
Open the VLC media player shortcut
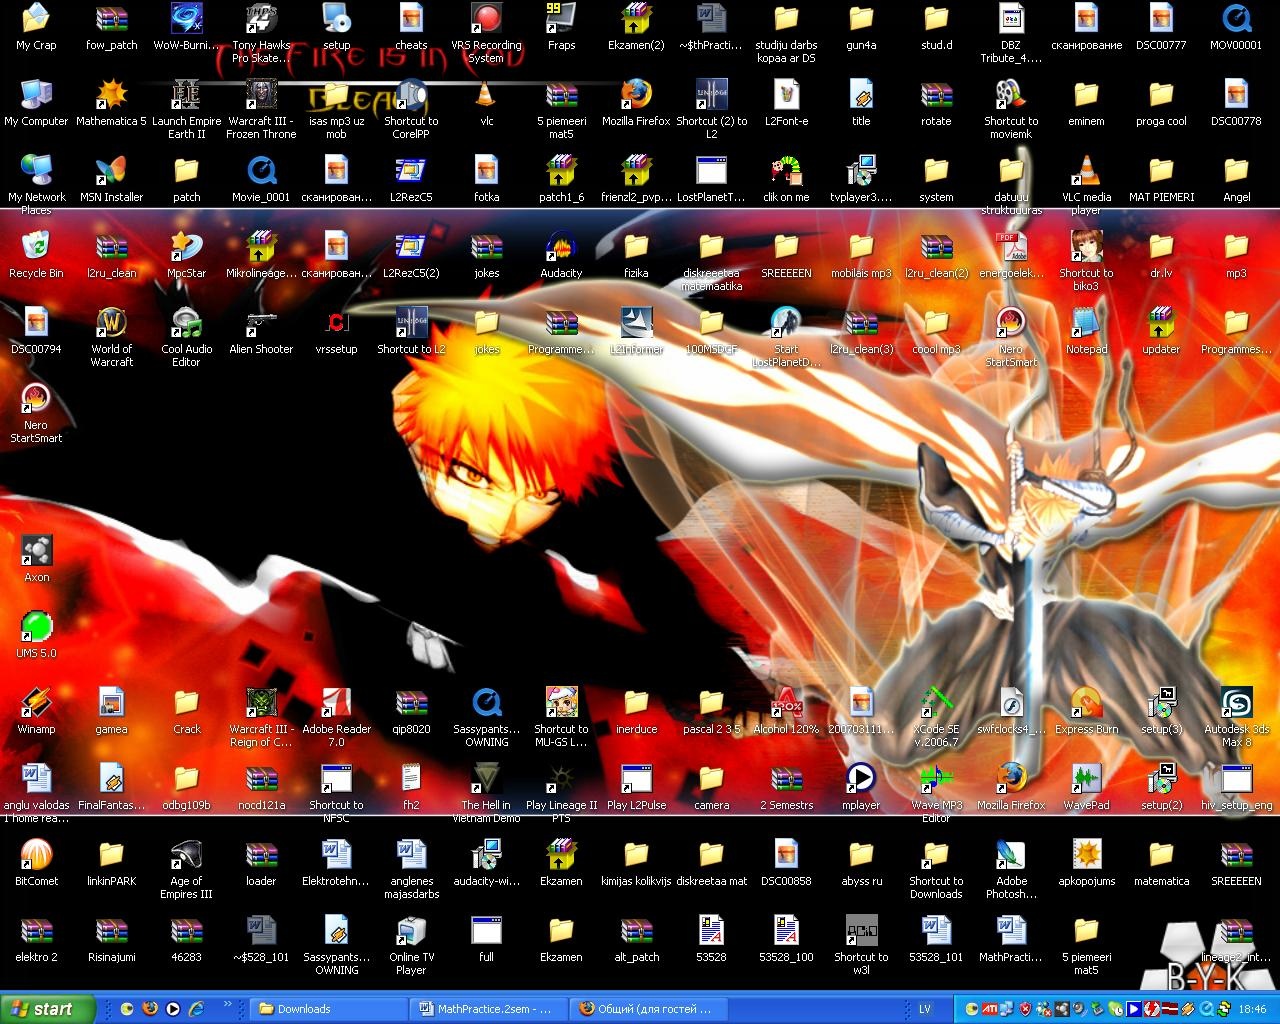[1086, 171]
